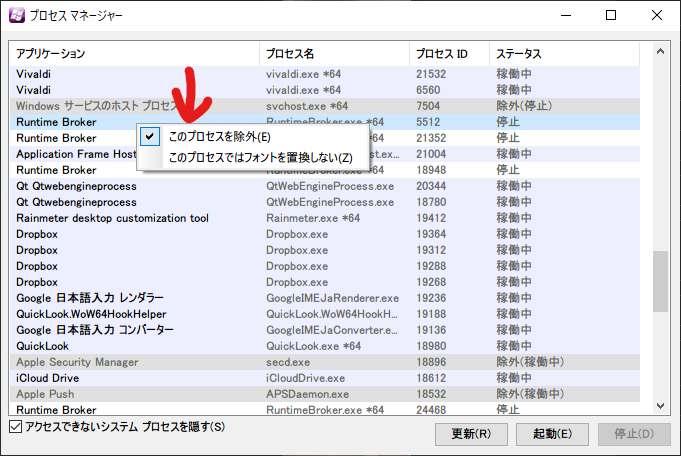Maximize the Process Manager window
Screen dimensions: 681x456
pos(611,16)
